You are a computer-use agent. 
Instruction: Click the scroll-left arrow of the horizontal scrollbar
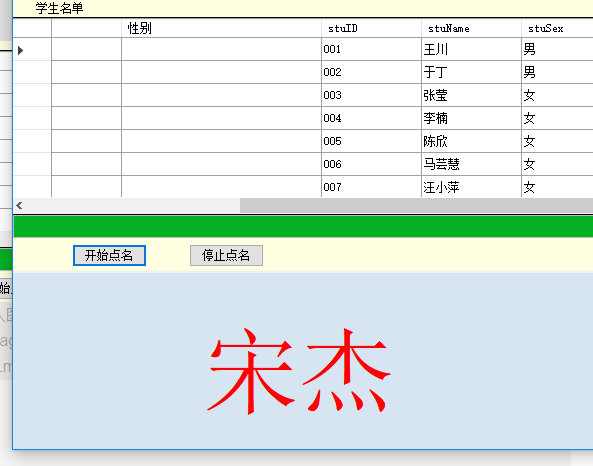click(x=19, y=205)
